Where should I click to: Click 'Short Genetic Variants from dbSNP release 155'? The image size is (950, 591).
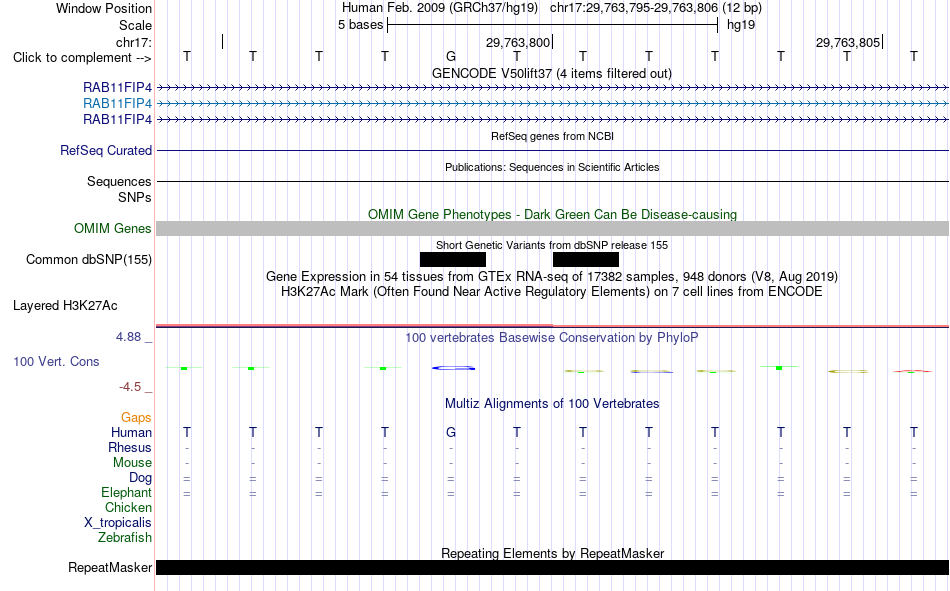tap(552, 245)
